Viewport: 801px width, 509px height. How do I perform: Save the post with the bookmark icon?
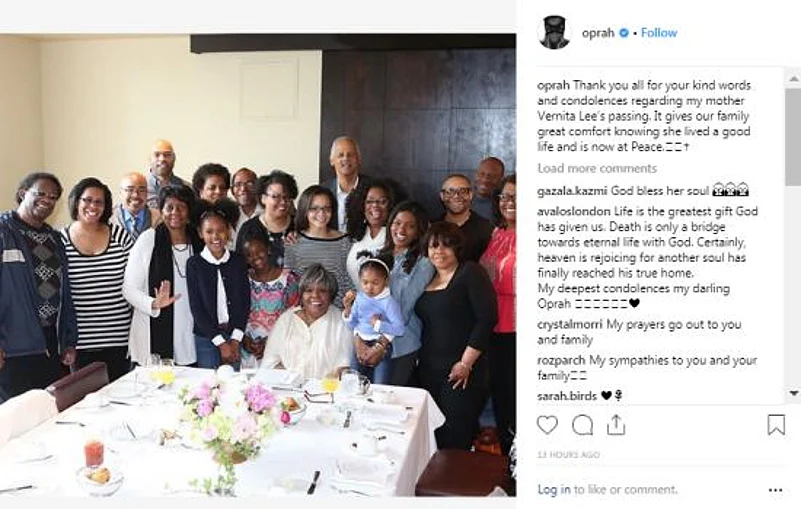(x=776, y=425)
